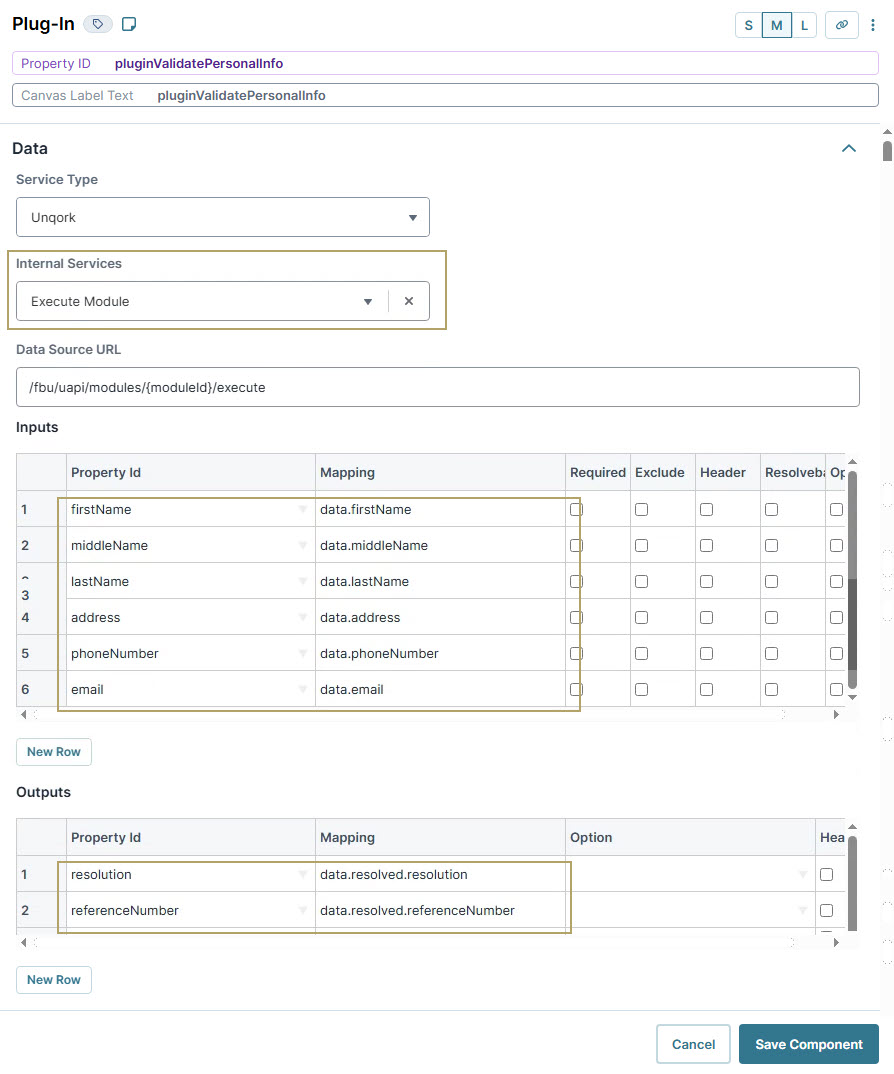
Task: Click the tag icon next to Plug-In title
Action: pos(97,23)
